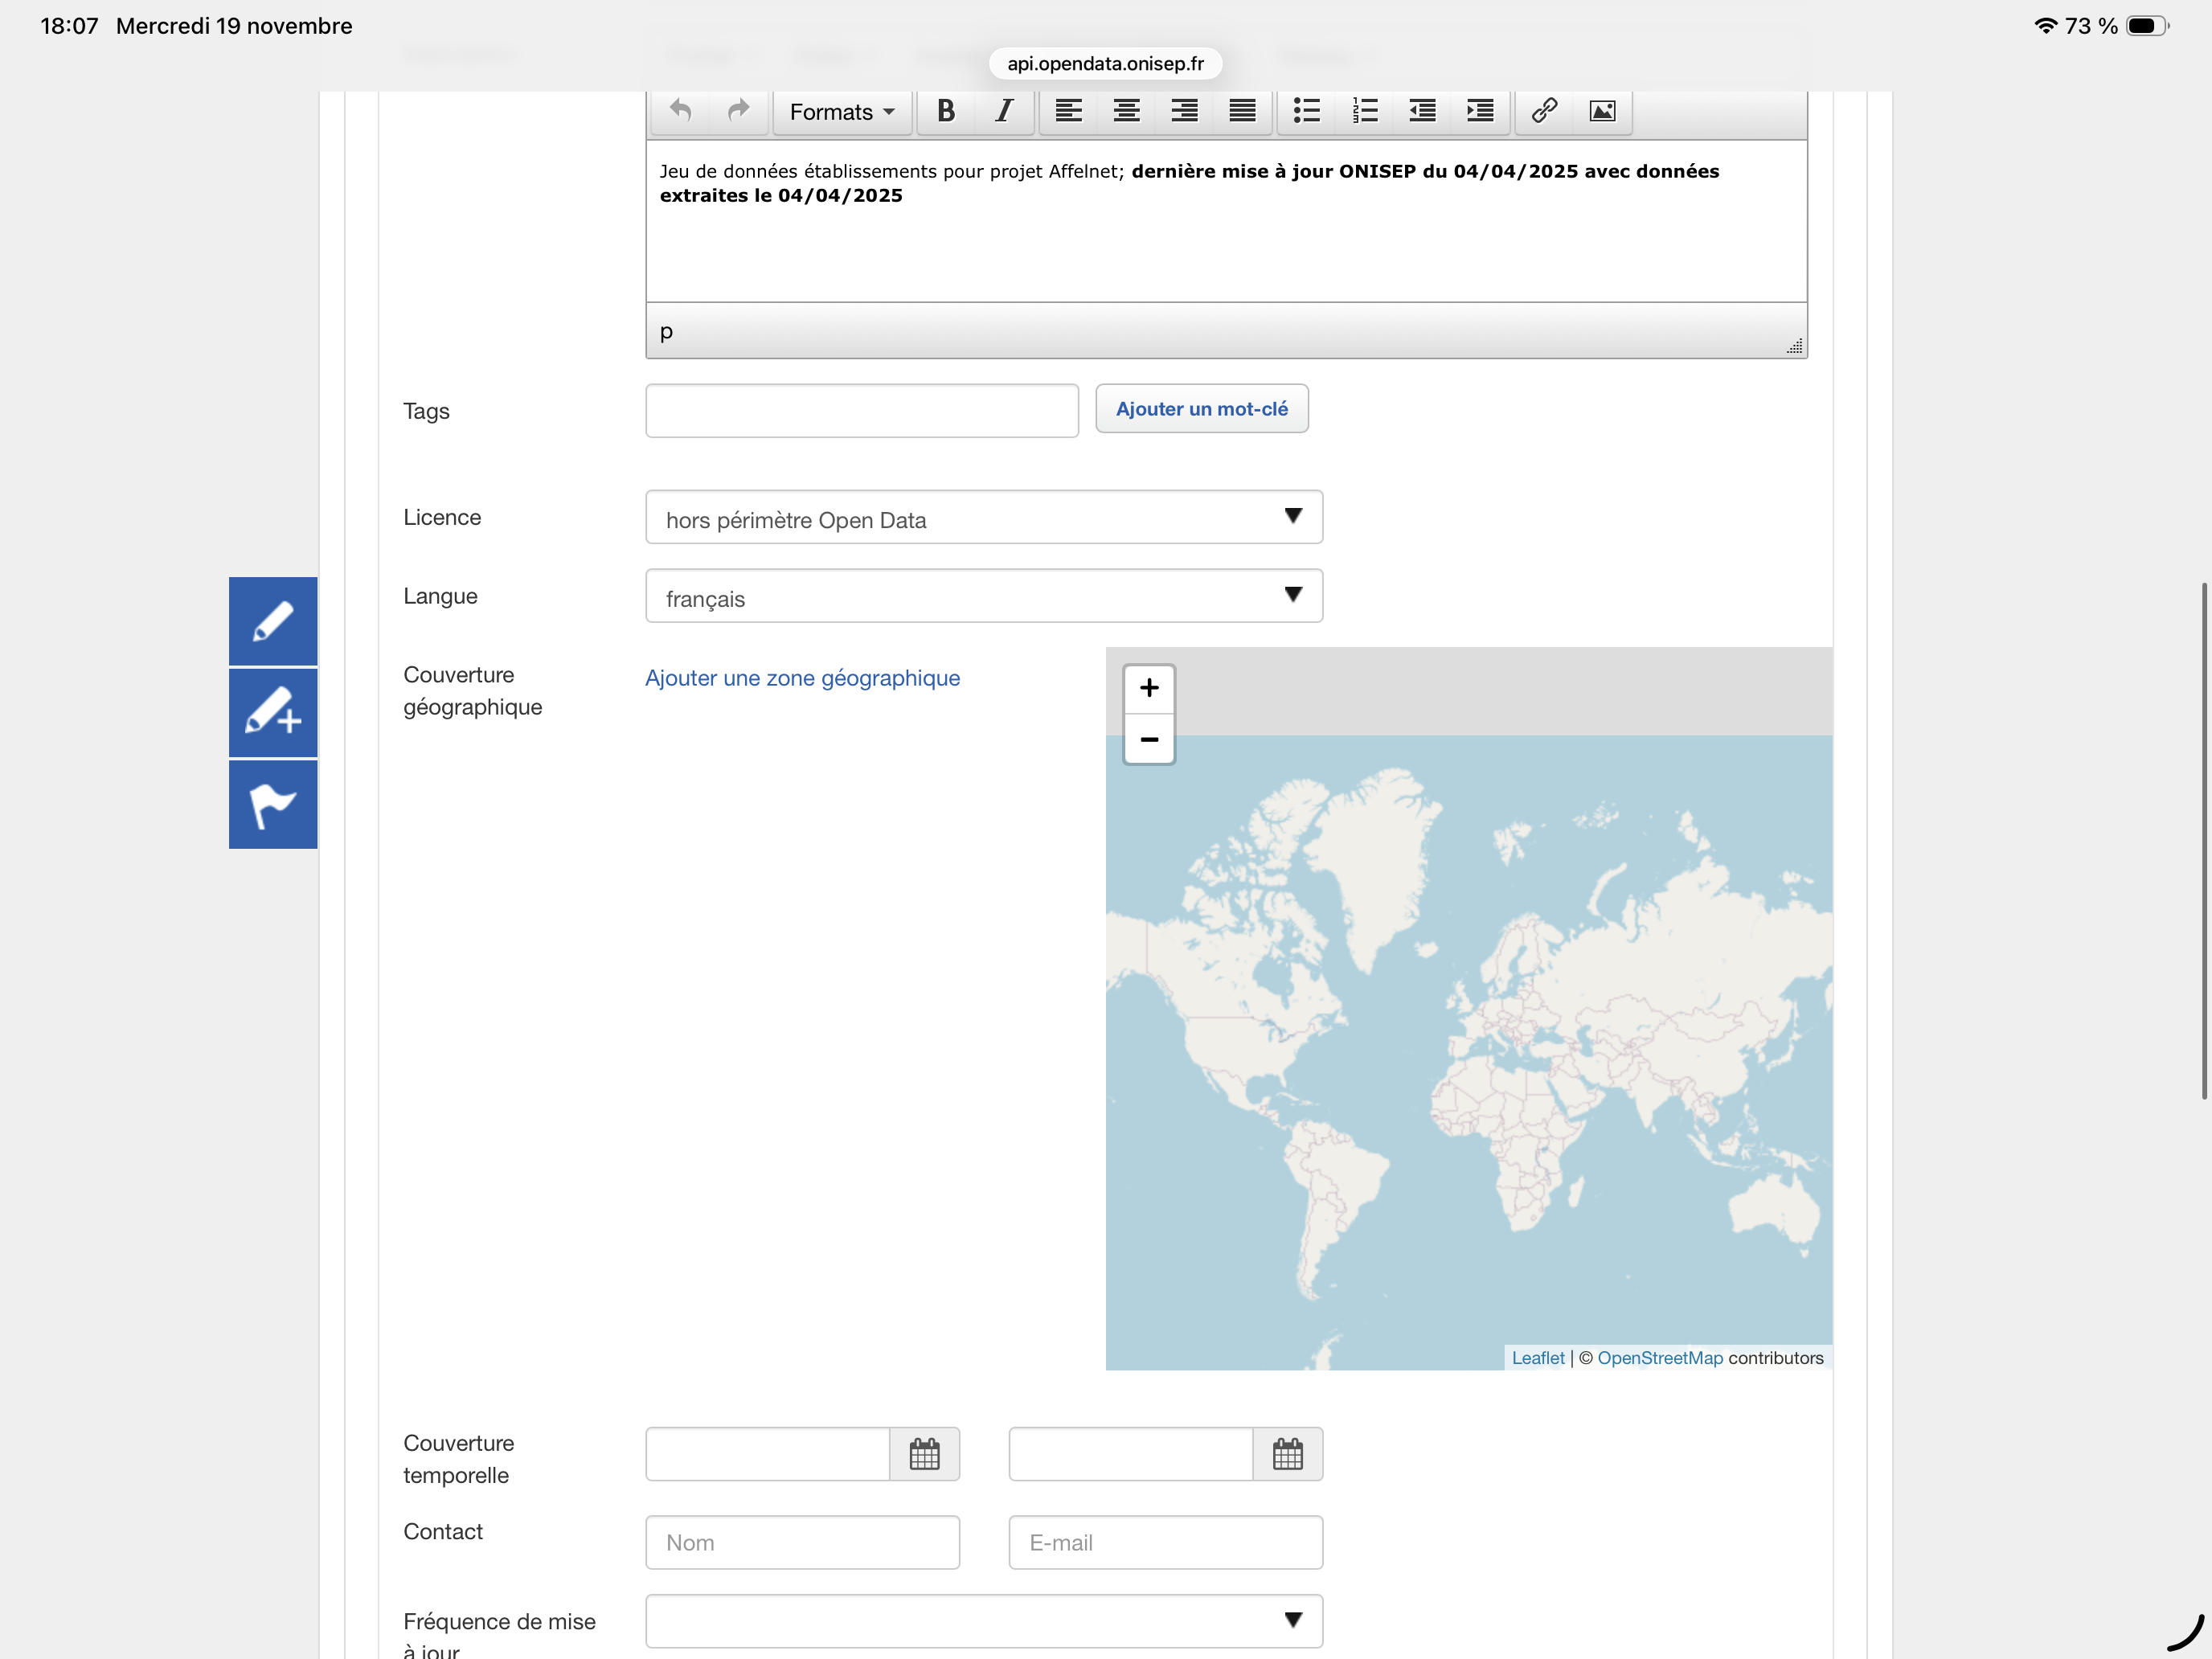Open the Langue dropdown

click(x=983, y=596)
